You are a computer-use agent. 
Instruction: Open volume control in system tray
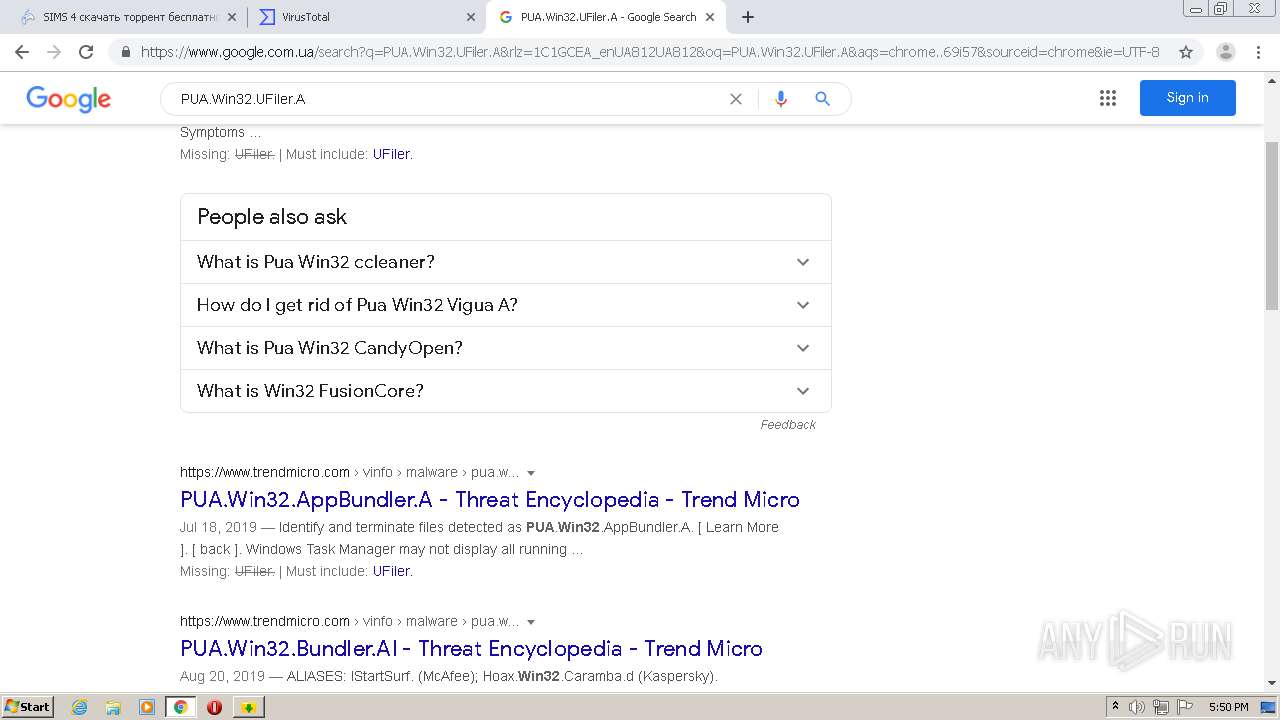pos(1137,707)
